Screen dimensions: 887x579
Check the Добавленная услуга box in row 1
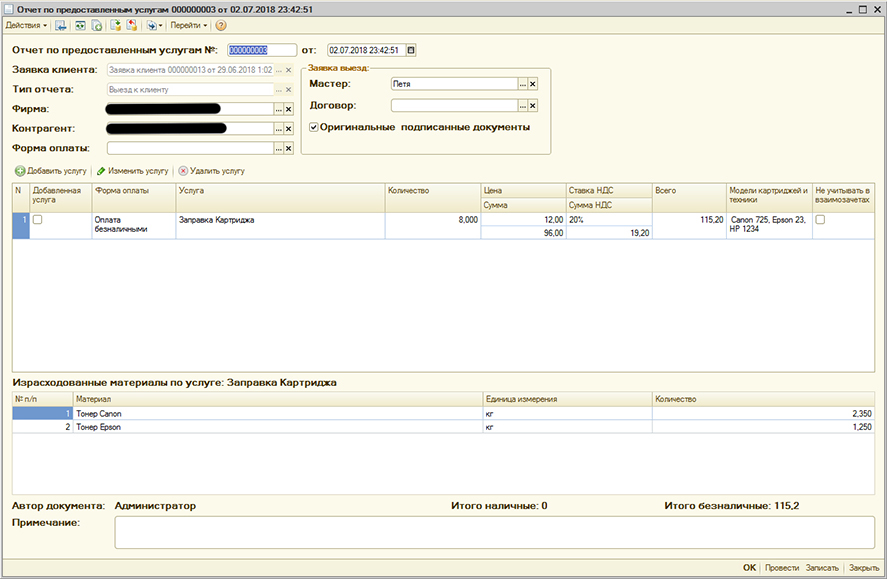pos(38,219)
